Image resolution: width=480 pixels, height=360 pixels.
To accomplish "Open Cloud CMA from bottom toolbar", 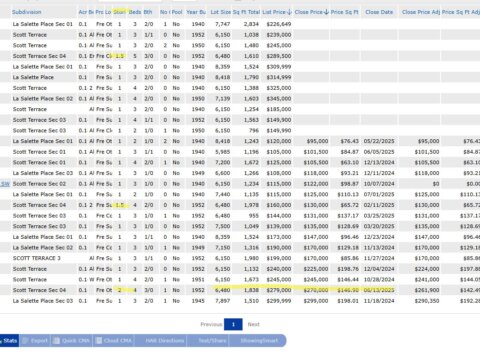I will click(x=114, y=341).
